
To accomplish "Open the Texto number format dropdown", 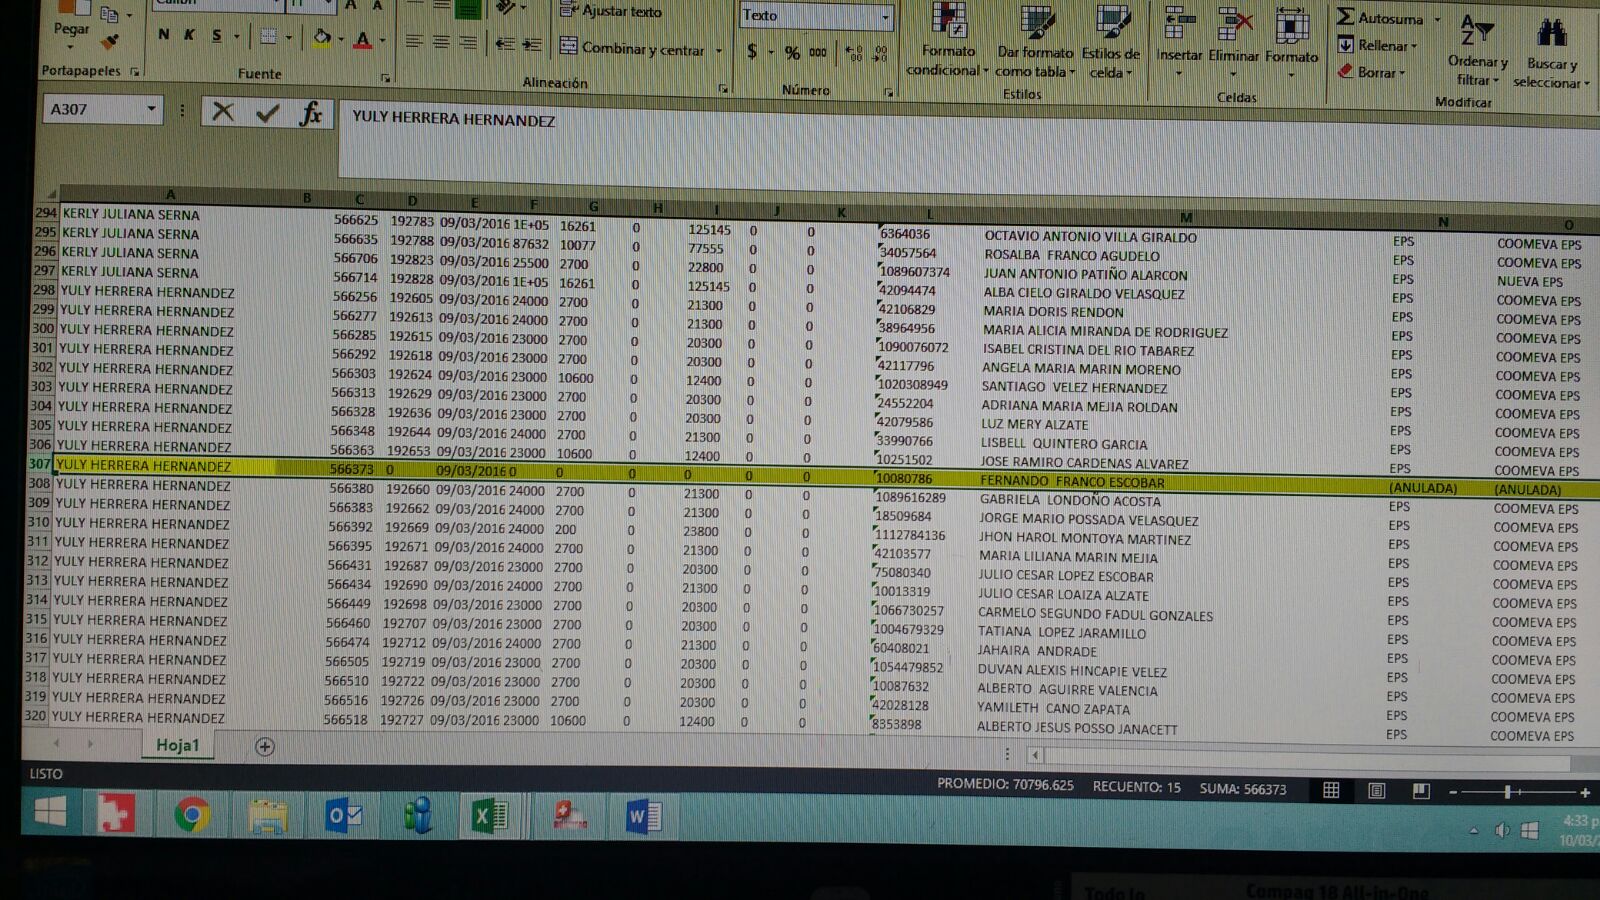I will point(884,17).
